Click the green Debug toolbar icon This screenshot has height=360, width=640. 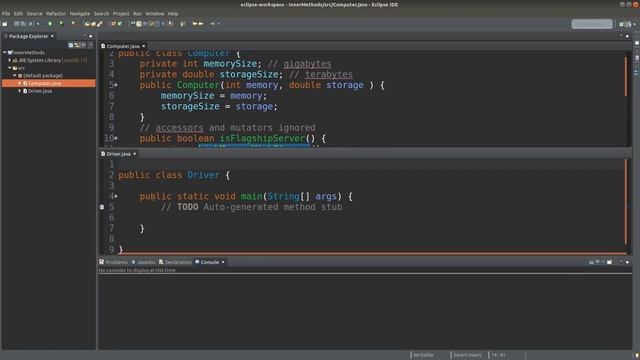tap(50, 24)
